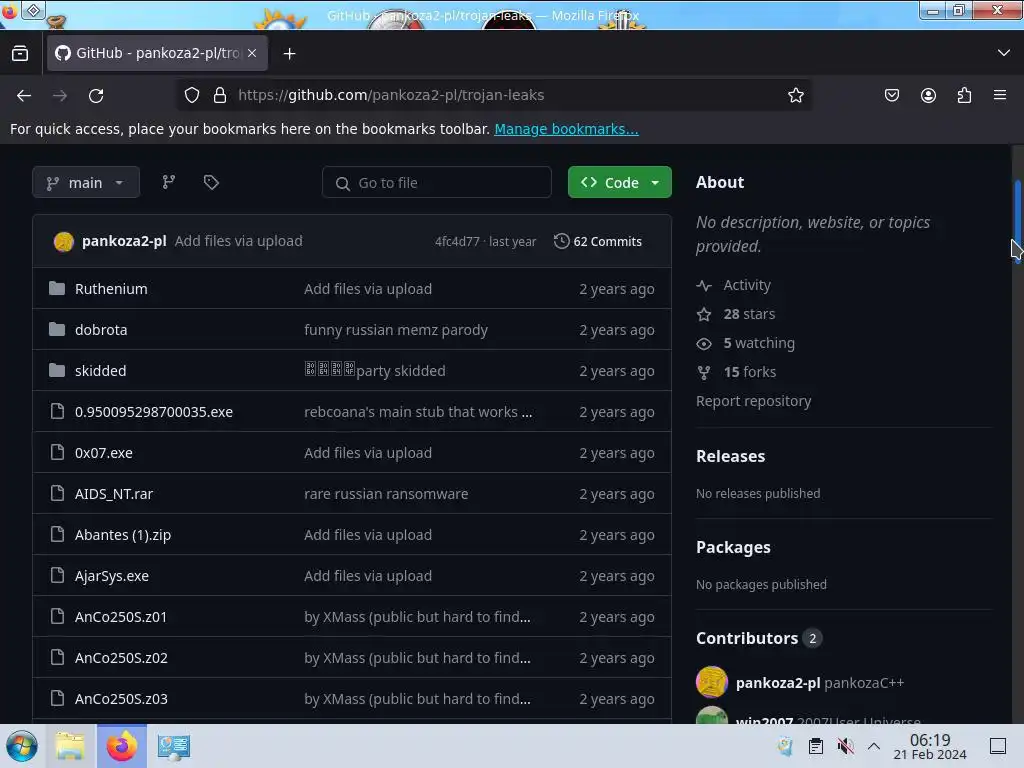1024x768 pixels.
Task: Open the latest commit message 'Add files via upload'
Action: tap(238, 241)
